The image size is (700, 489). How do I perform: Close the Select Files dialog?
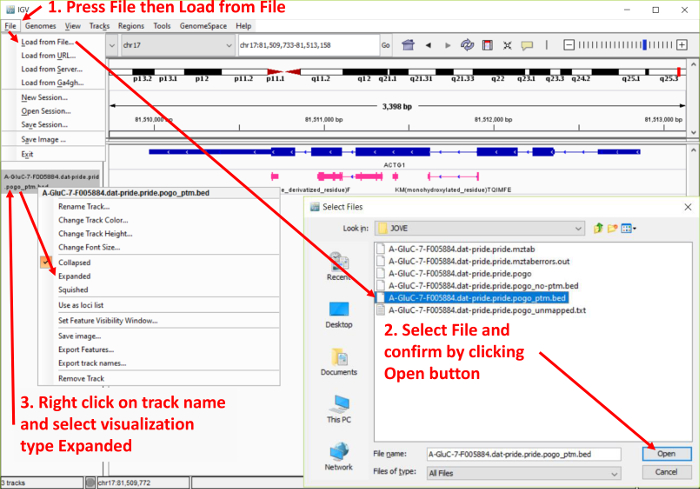[x=688, y=207]
